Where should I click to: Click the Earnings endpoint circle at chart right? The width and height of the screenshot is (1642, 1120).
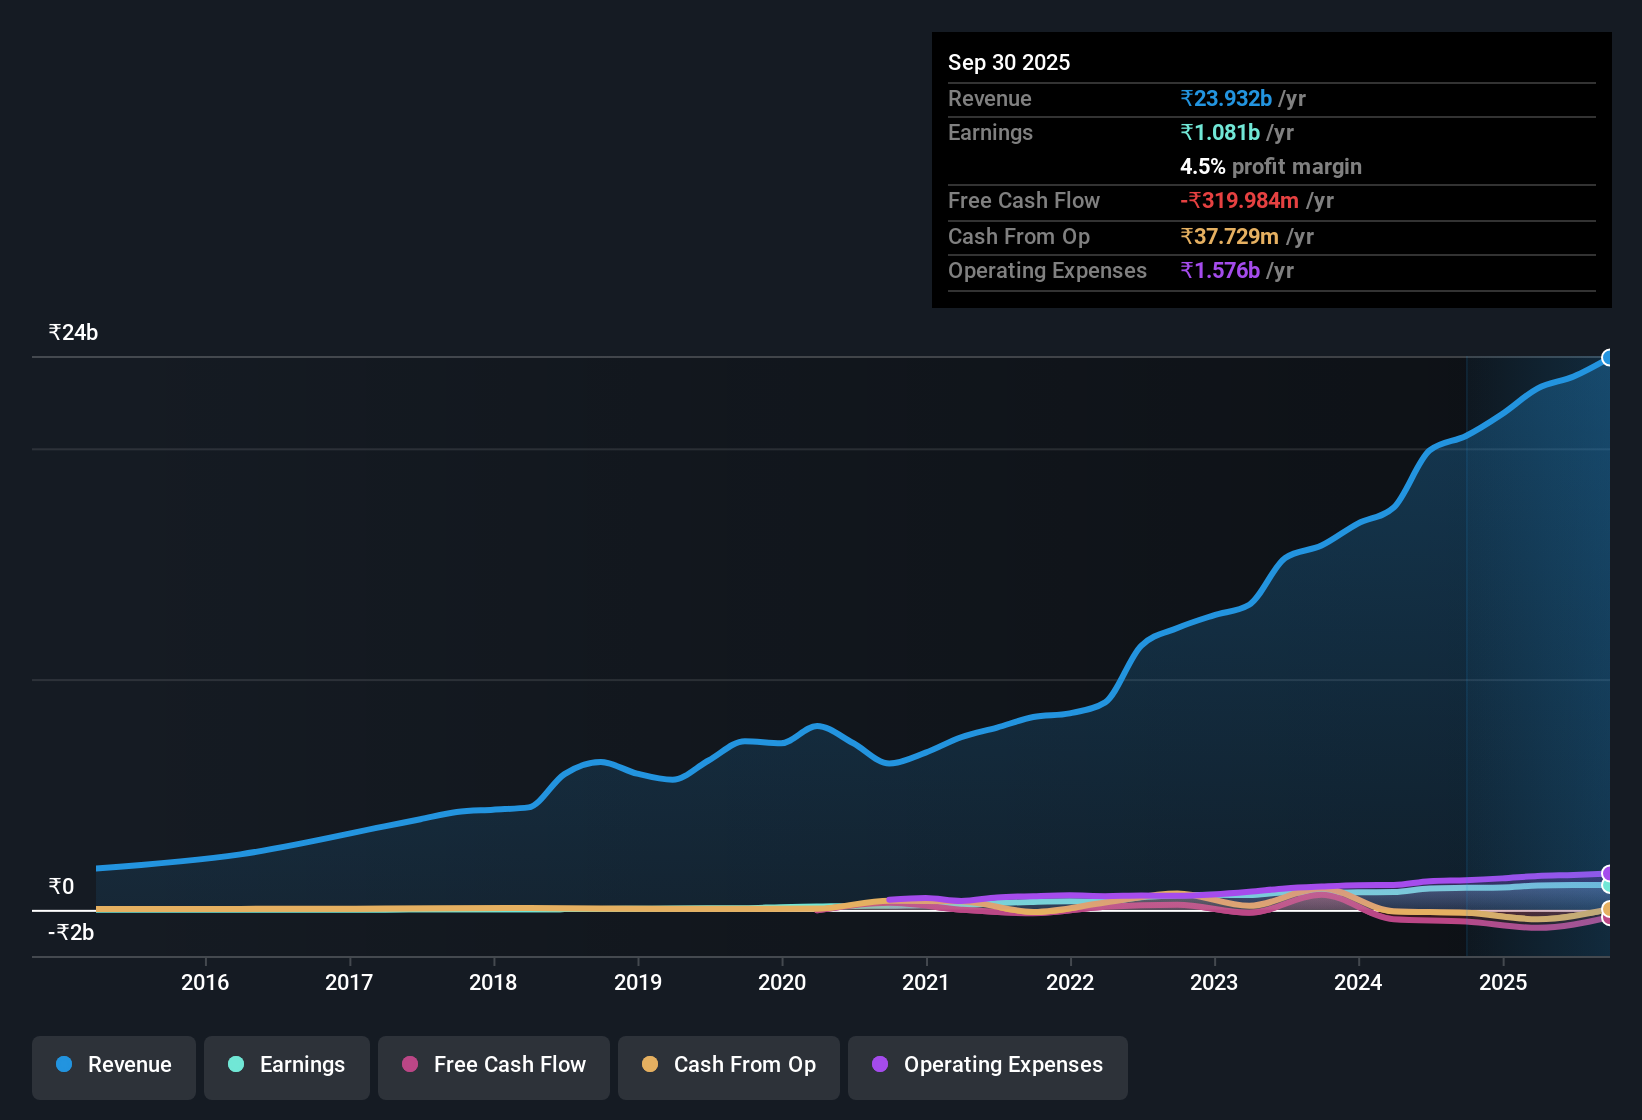click(x=1608, y=886)
